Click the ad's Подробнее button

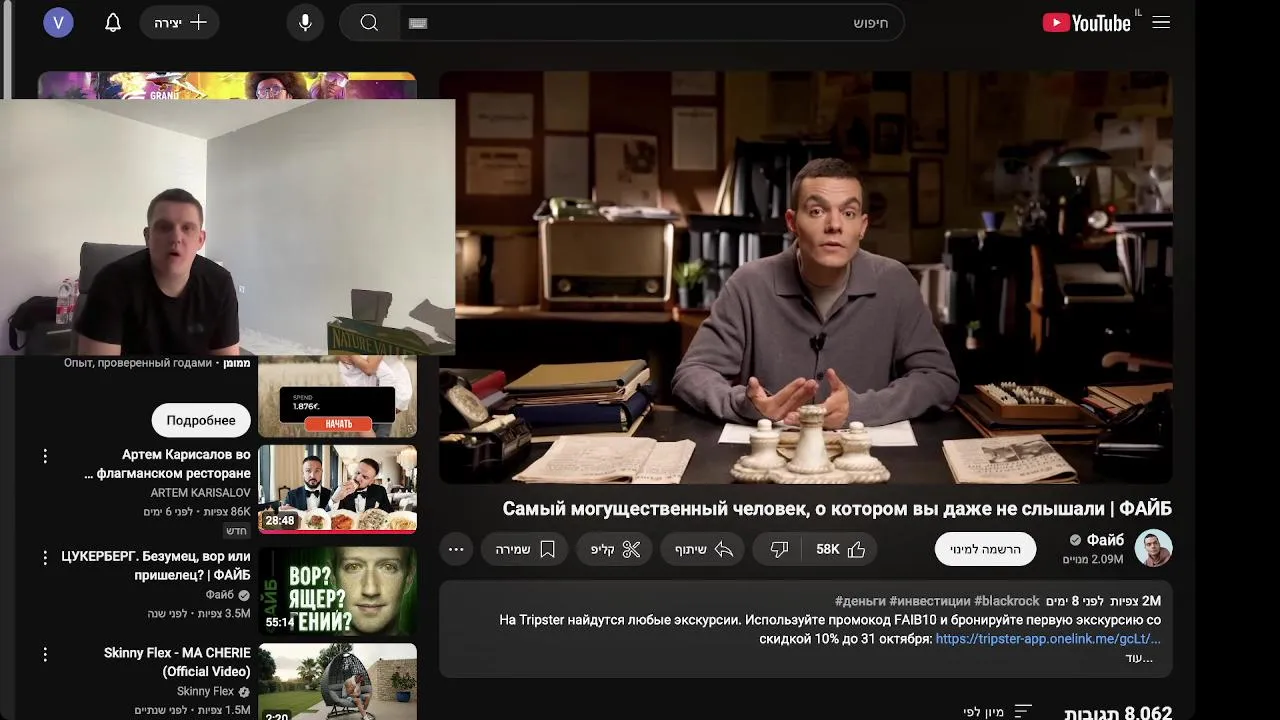point(201,420)
